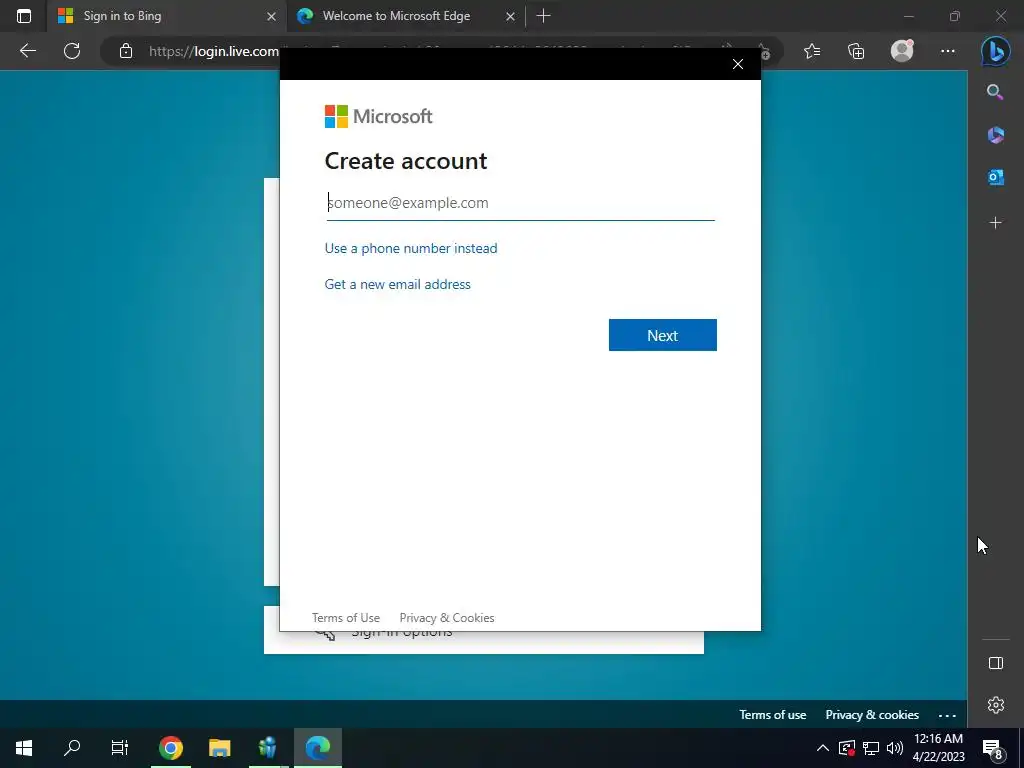Image resolution: width=1024 pixels, height=768 pixels.
Task: Click Use a phone number instead
Action: click(x=411, y=248)
